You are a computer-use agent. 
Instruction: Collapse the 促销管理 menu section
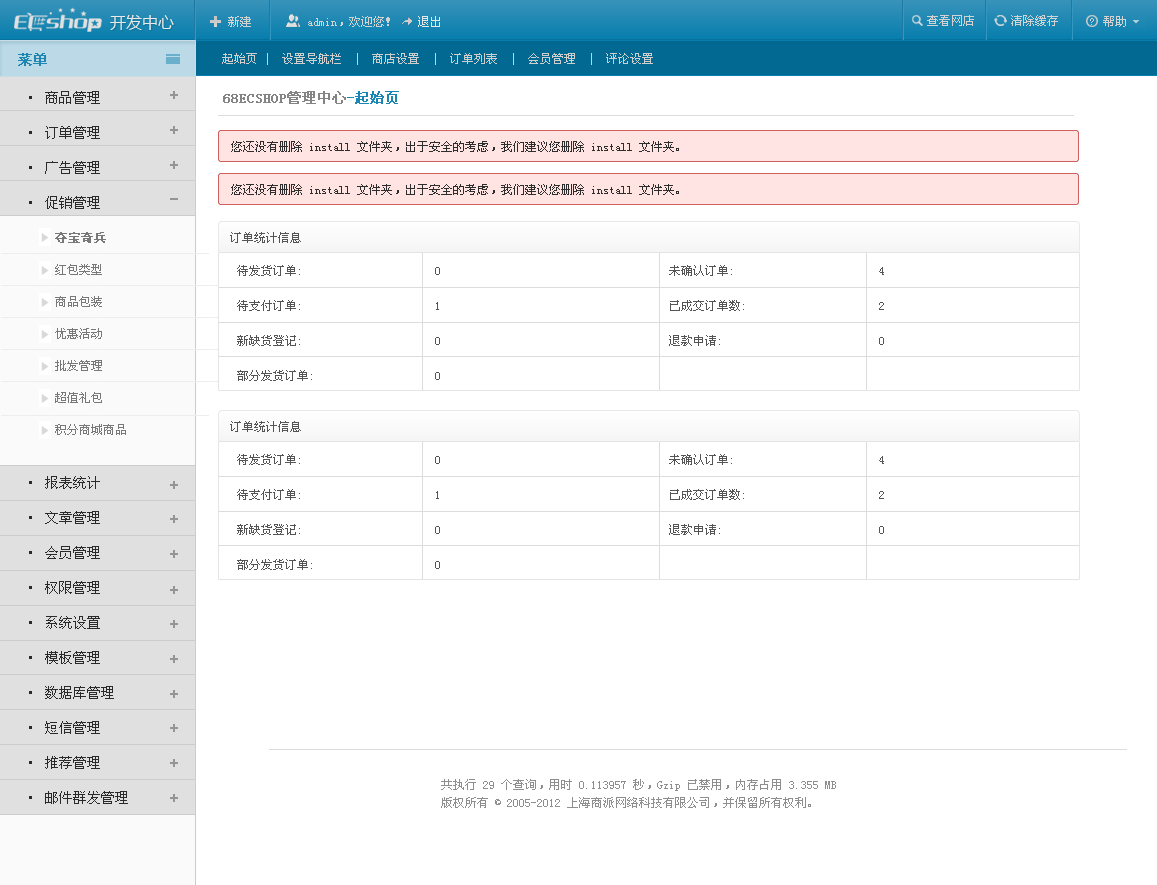tap(173, 200)
